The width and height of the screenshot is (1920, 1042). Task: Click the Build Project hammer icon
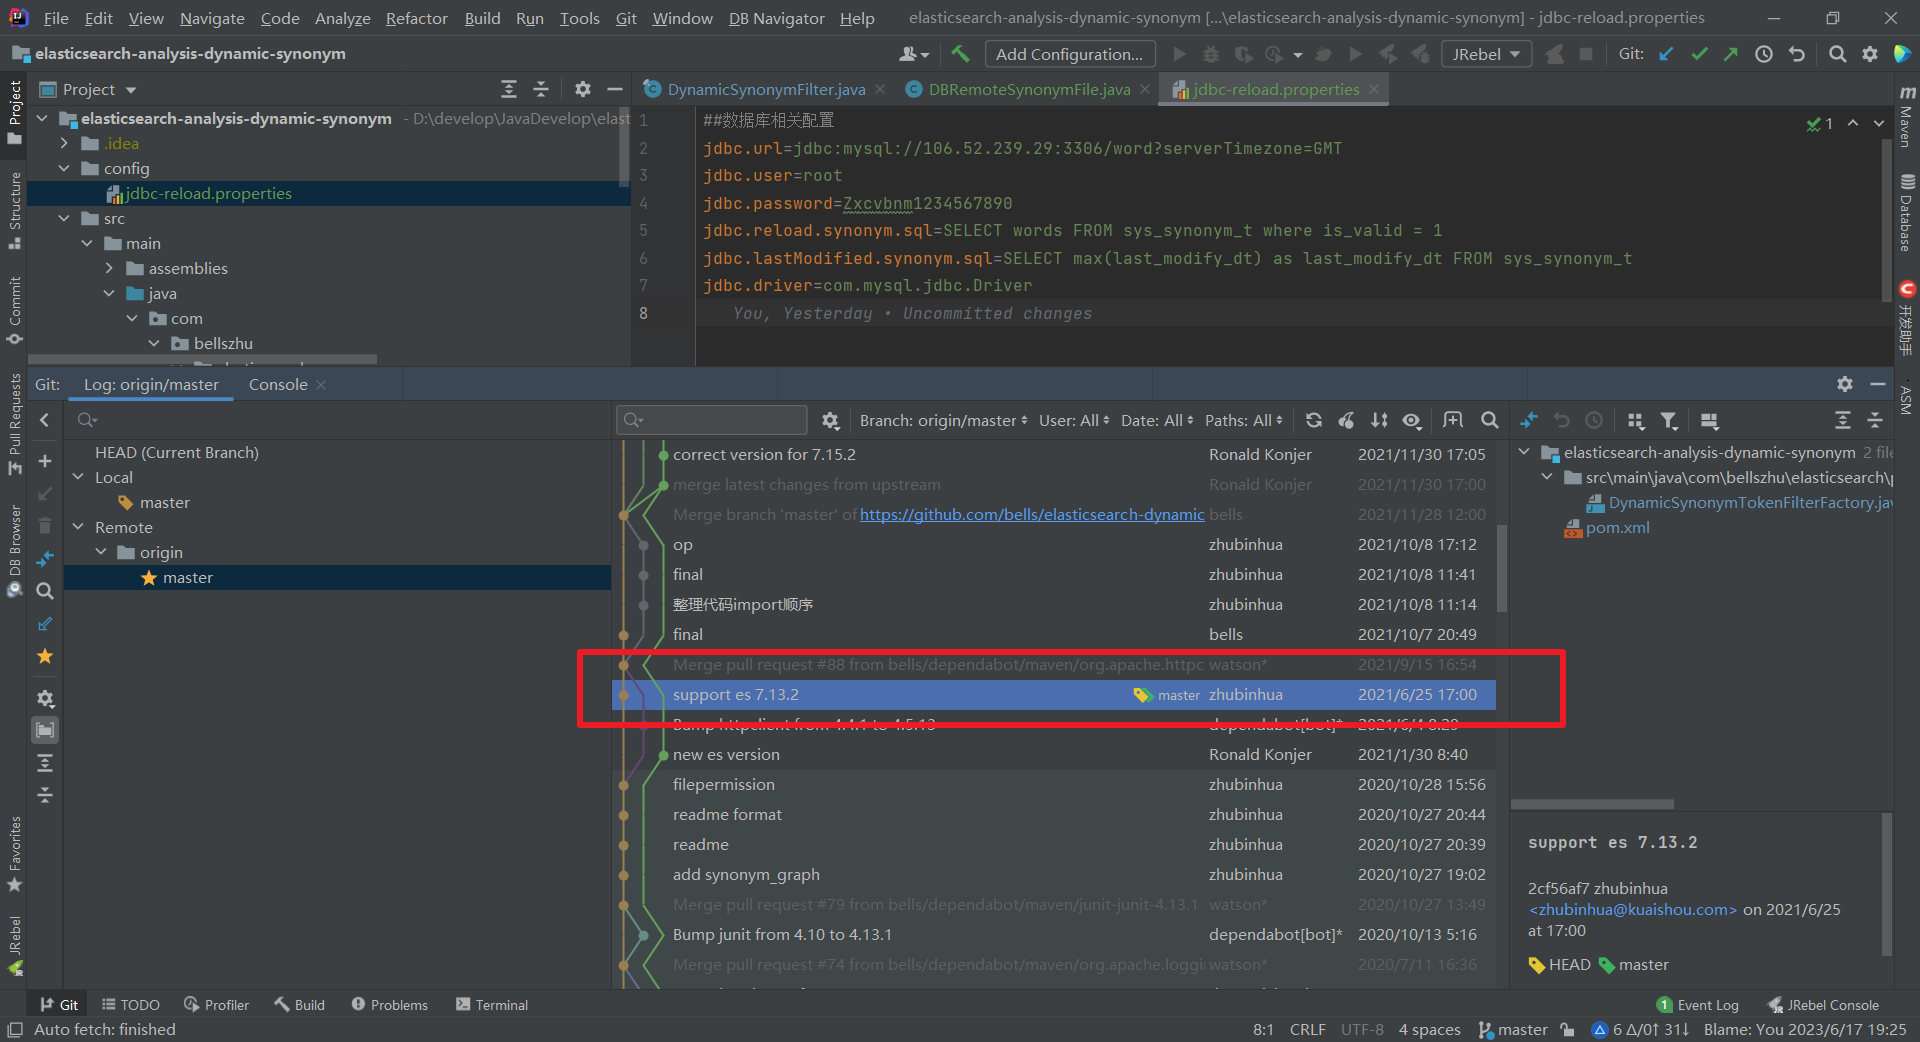(x=960, y=54)
